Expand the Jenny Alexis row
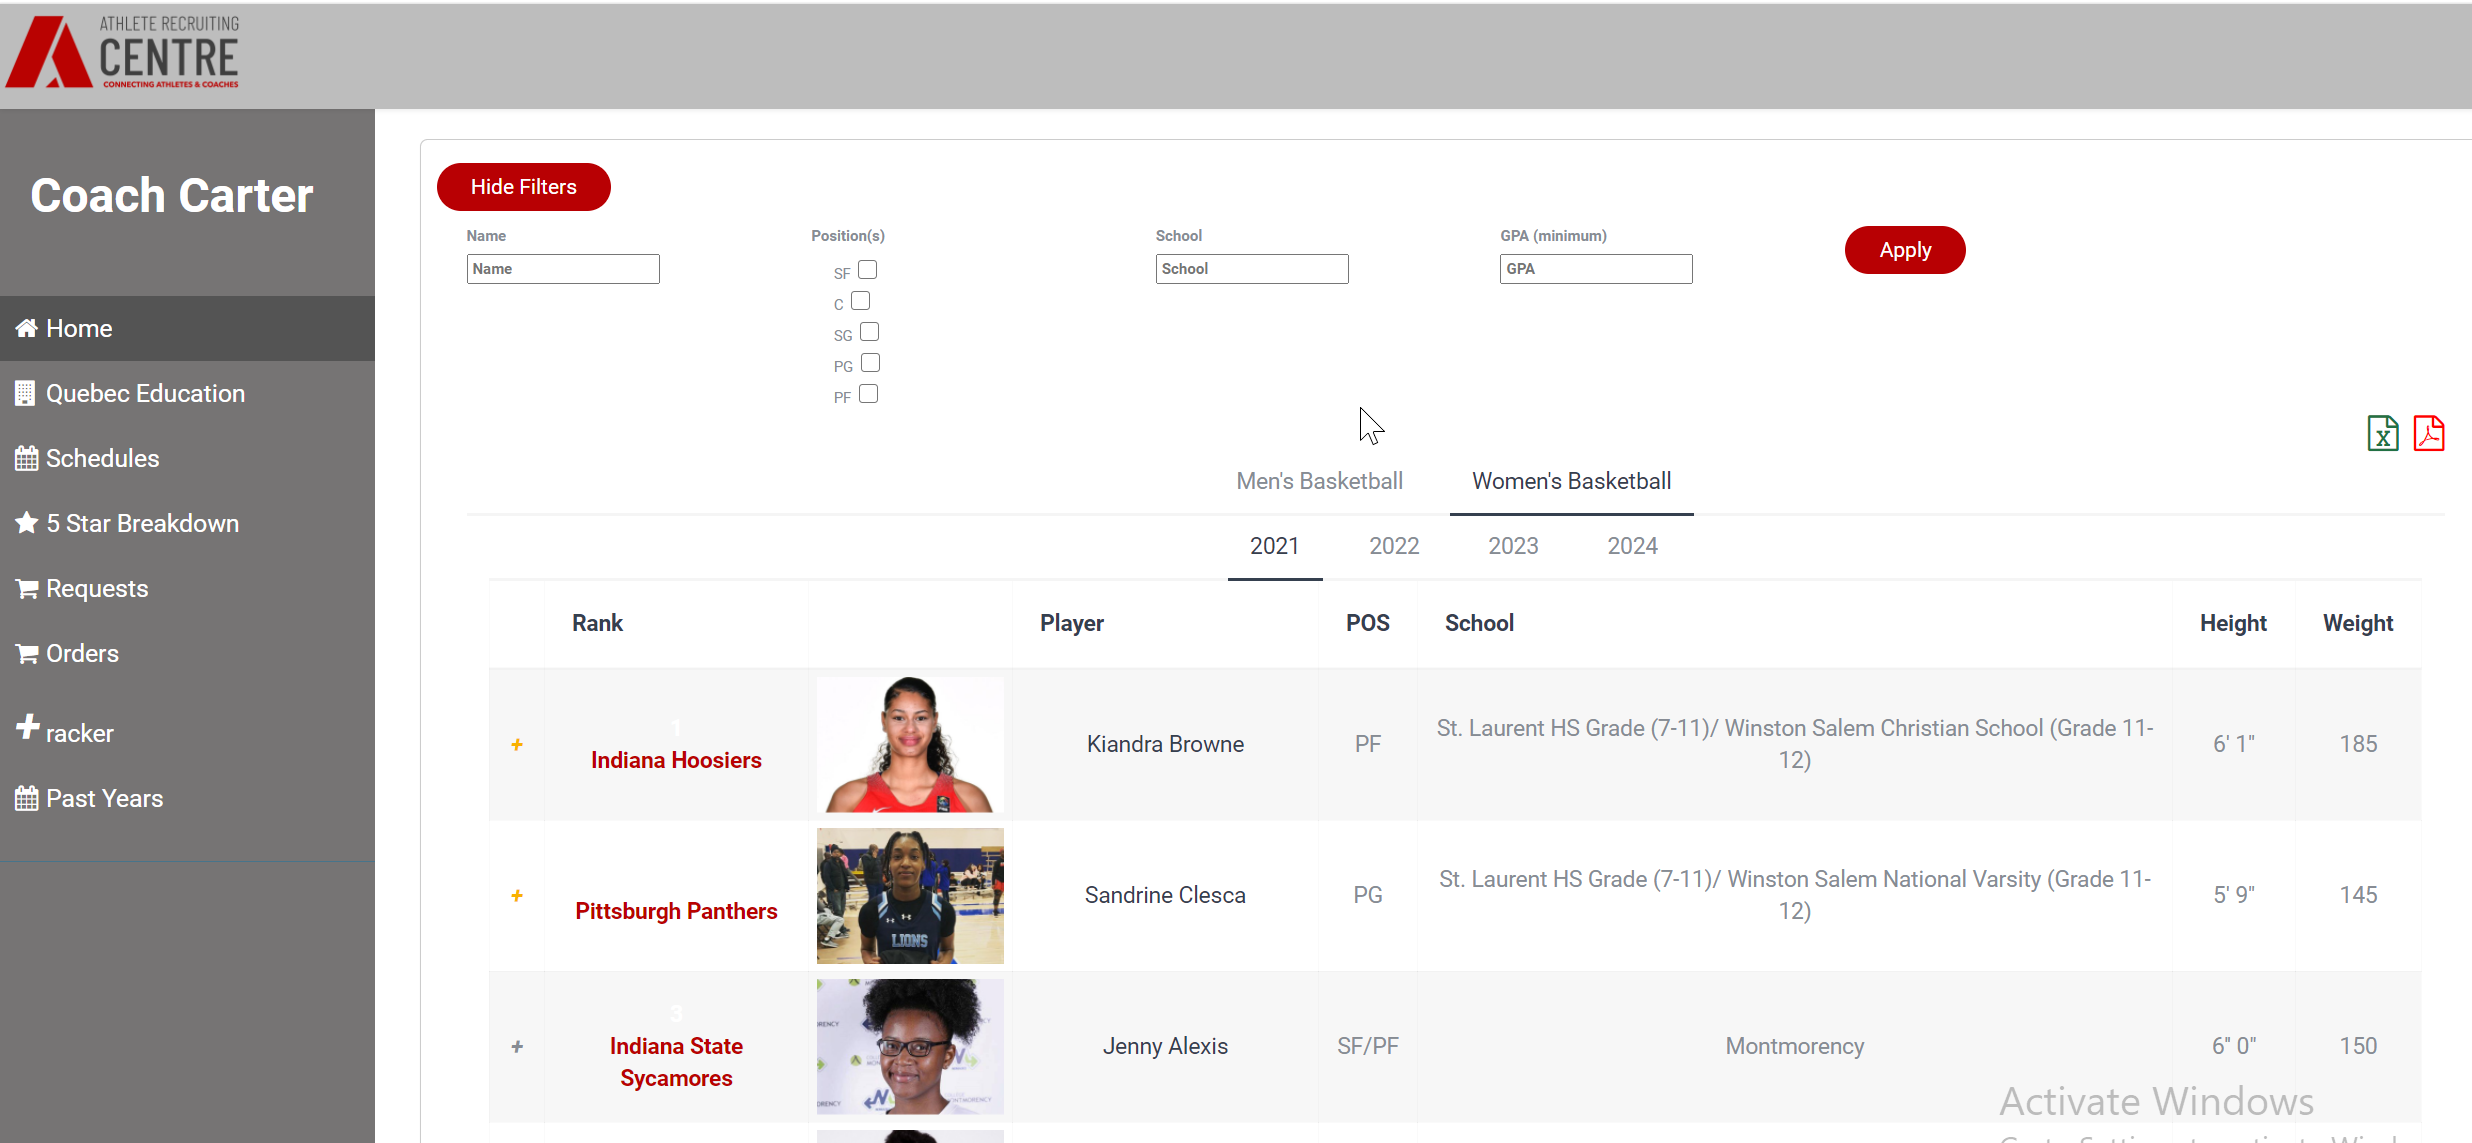The width and height of the screenshot is (2472, 1143). [x=517, y=1046]
